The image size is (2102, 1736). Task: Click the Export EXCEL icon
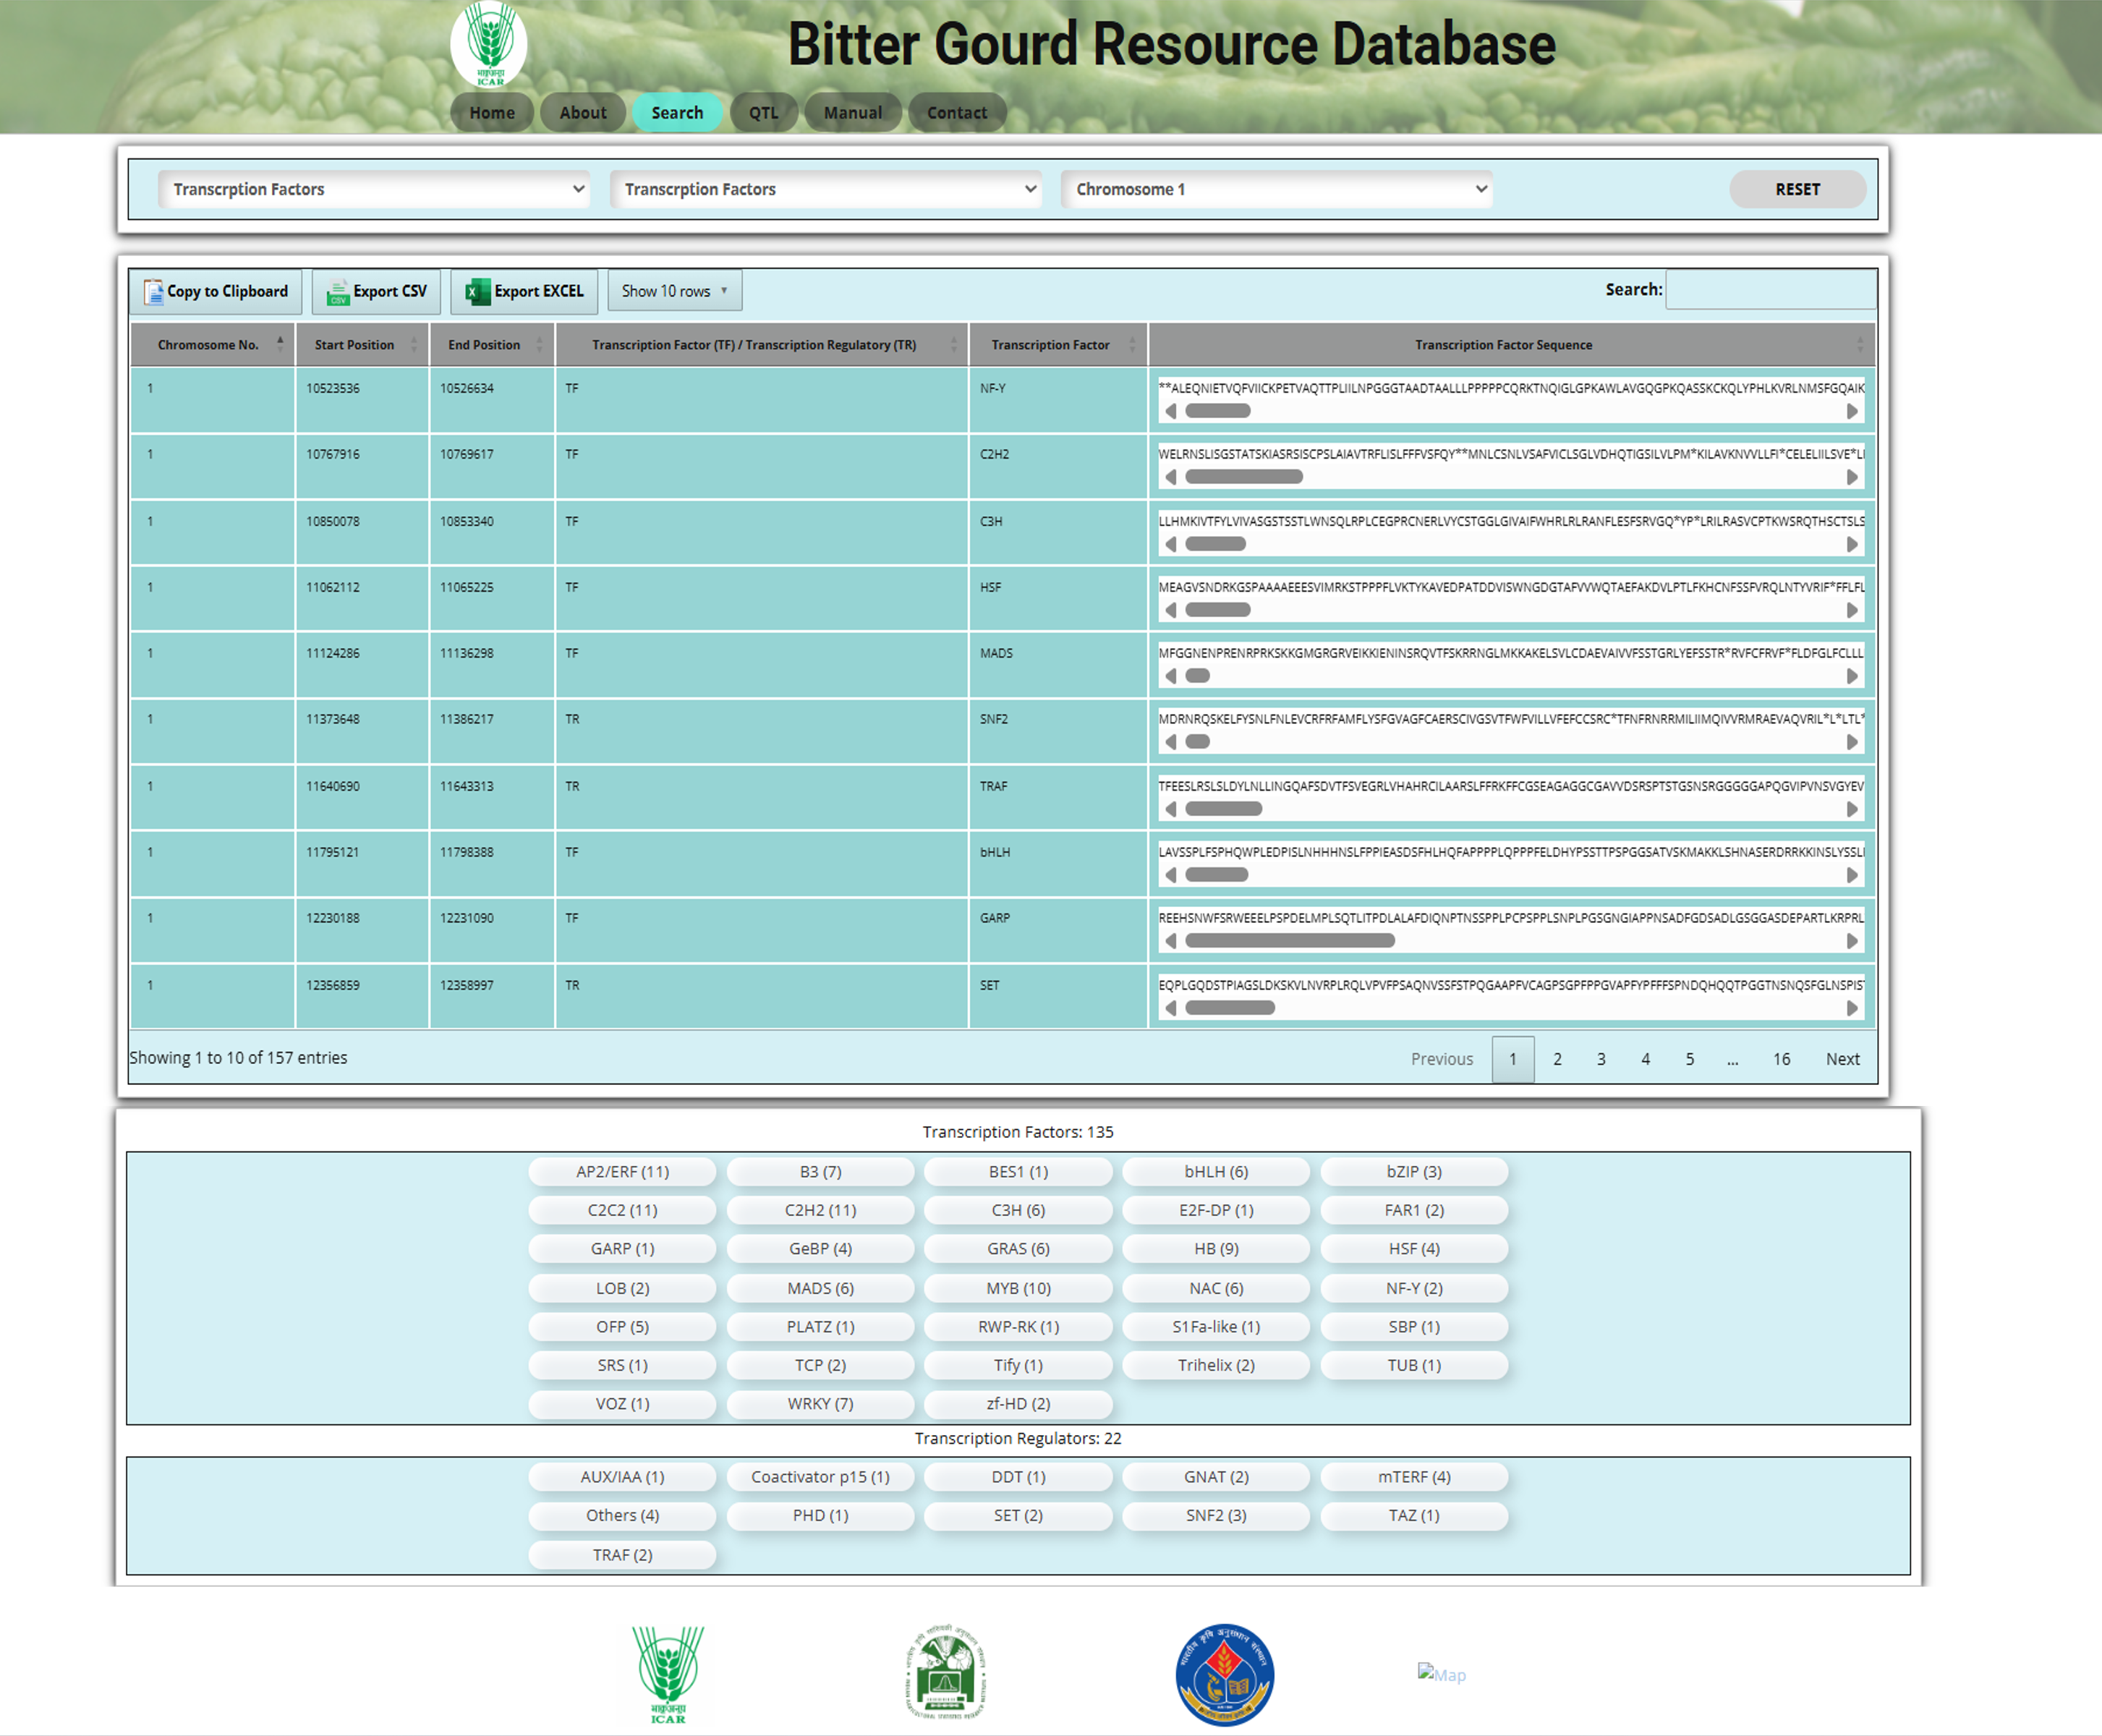tap(477, 291)
